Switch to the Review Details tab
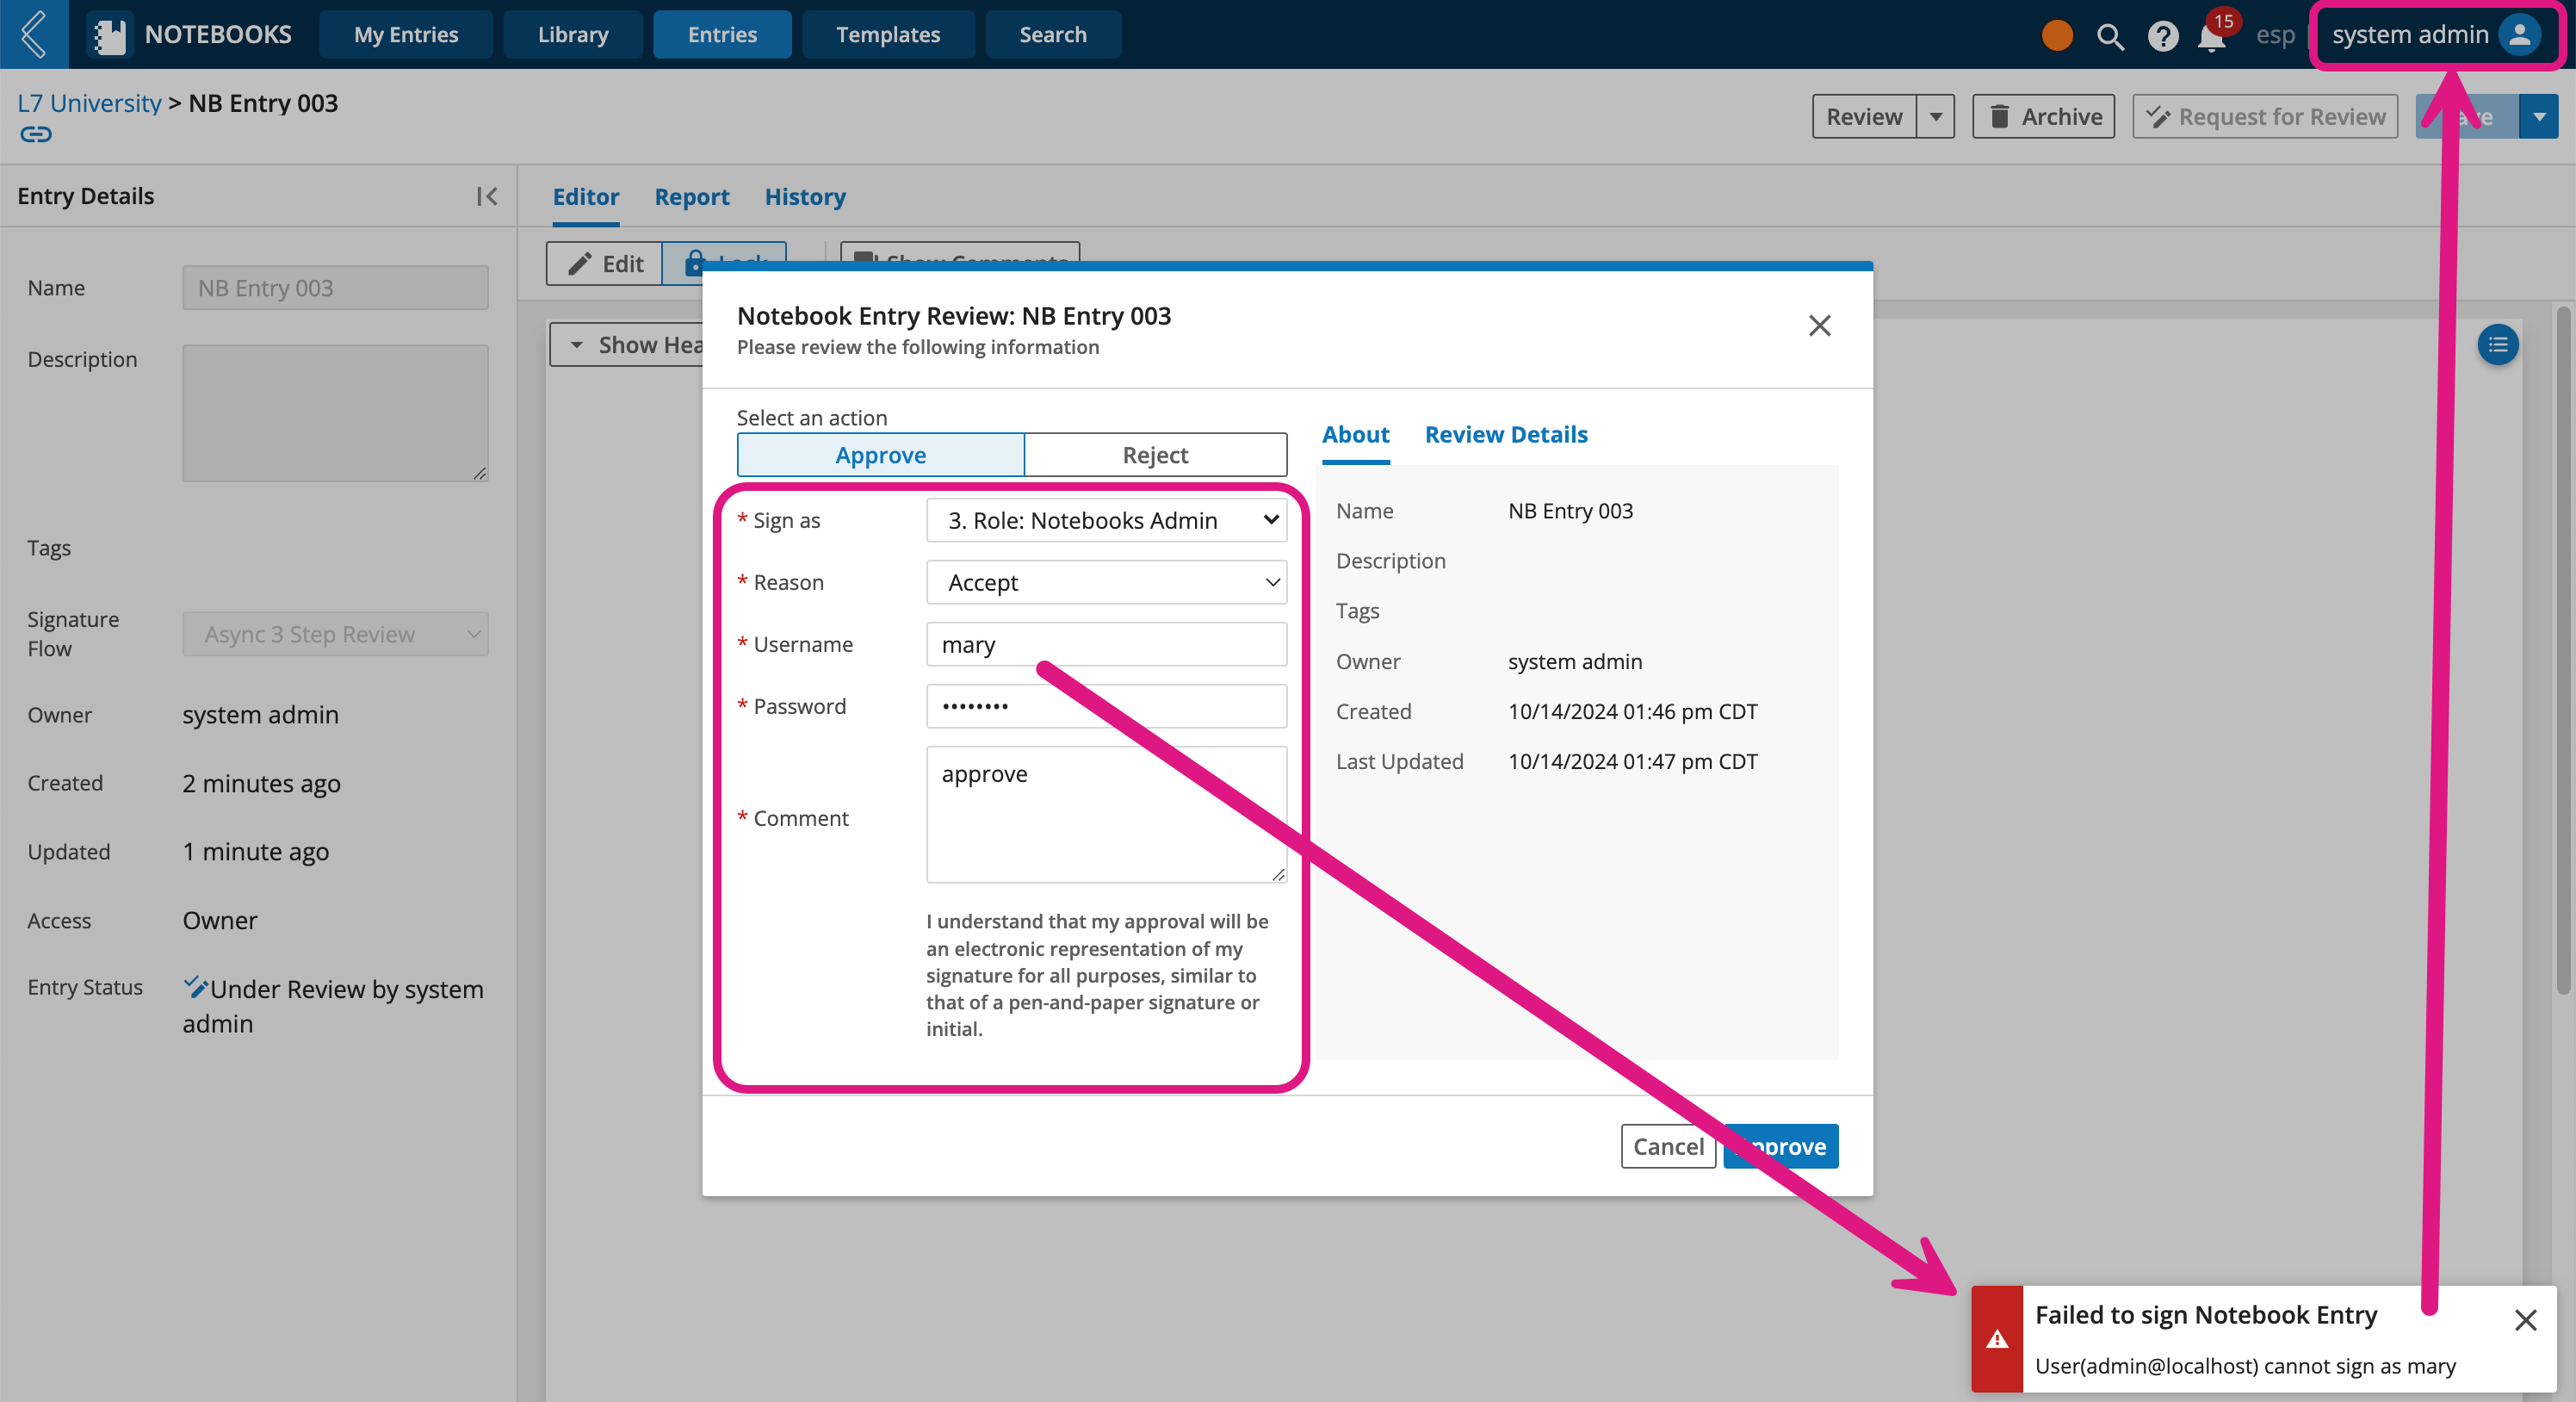The image size is (2576, 1402). pos(1507,433)
